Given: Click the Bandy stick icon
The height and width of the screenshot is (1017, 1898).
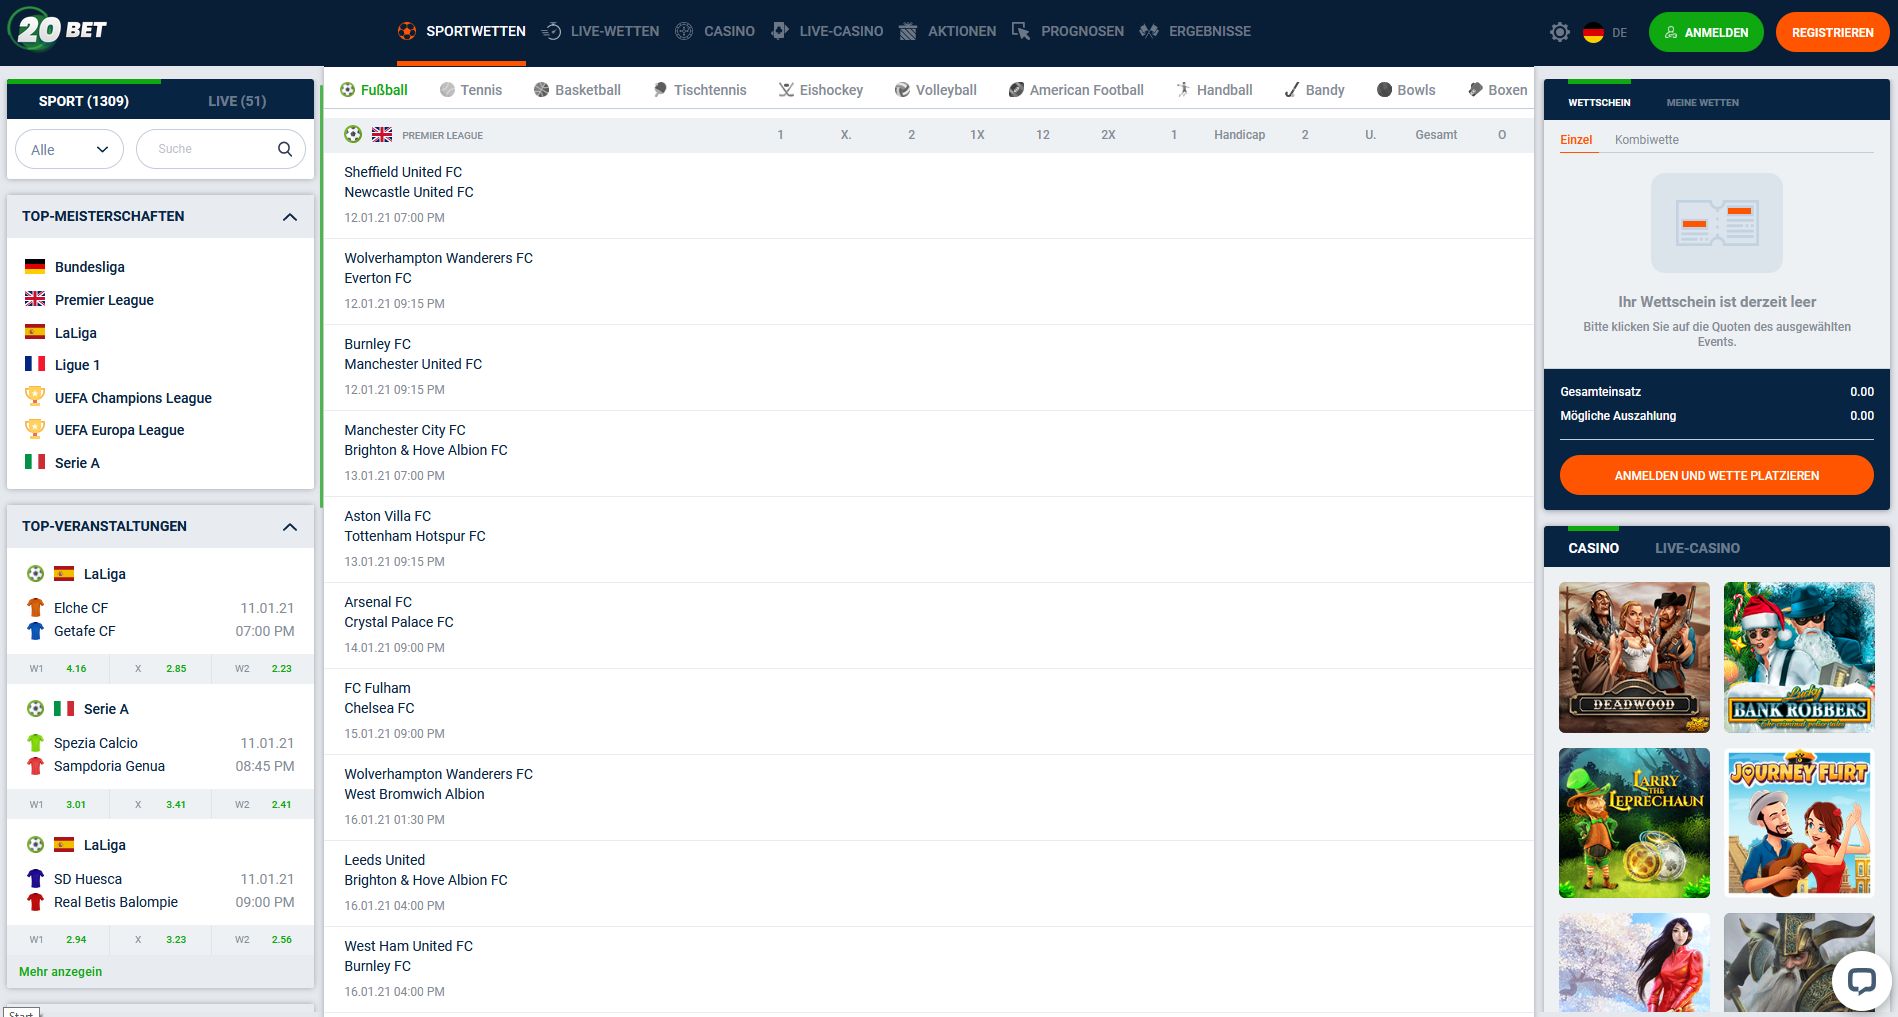Looking at the screenshot, I should 1292,90.
